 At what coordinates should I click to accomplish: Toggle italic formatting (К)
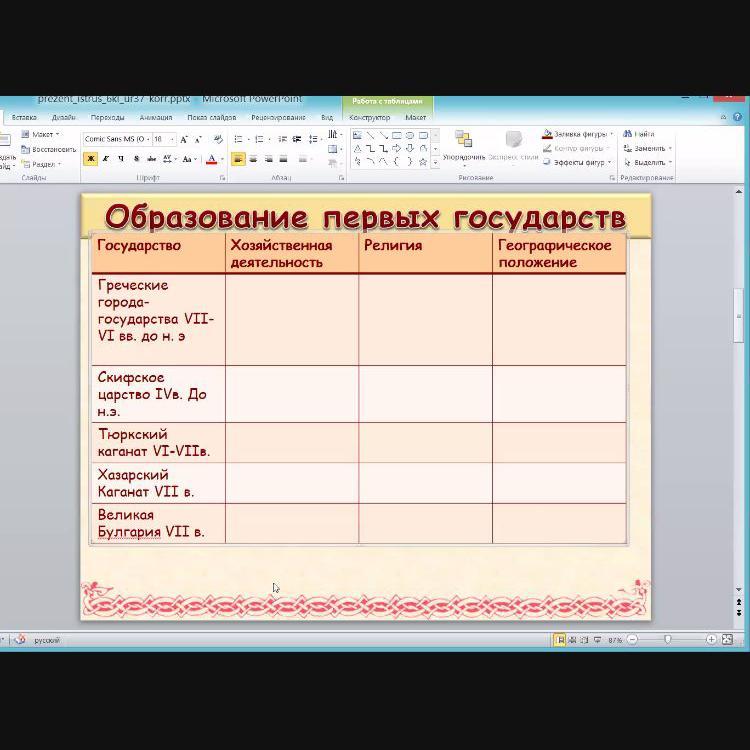point(106,159)
